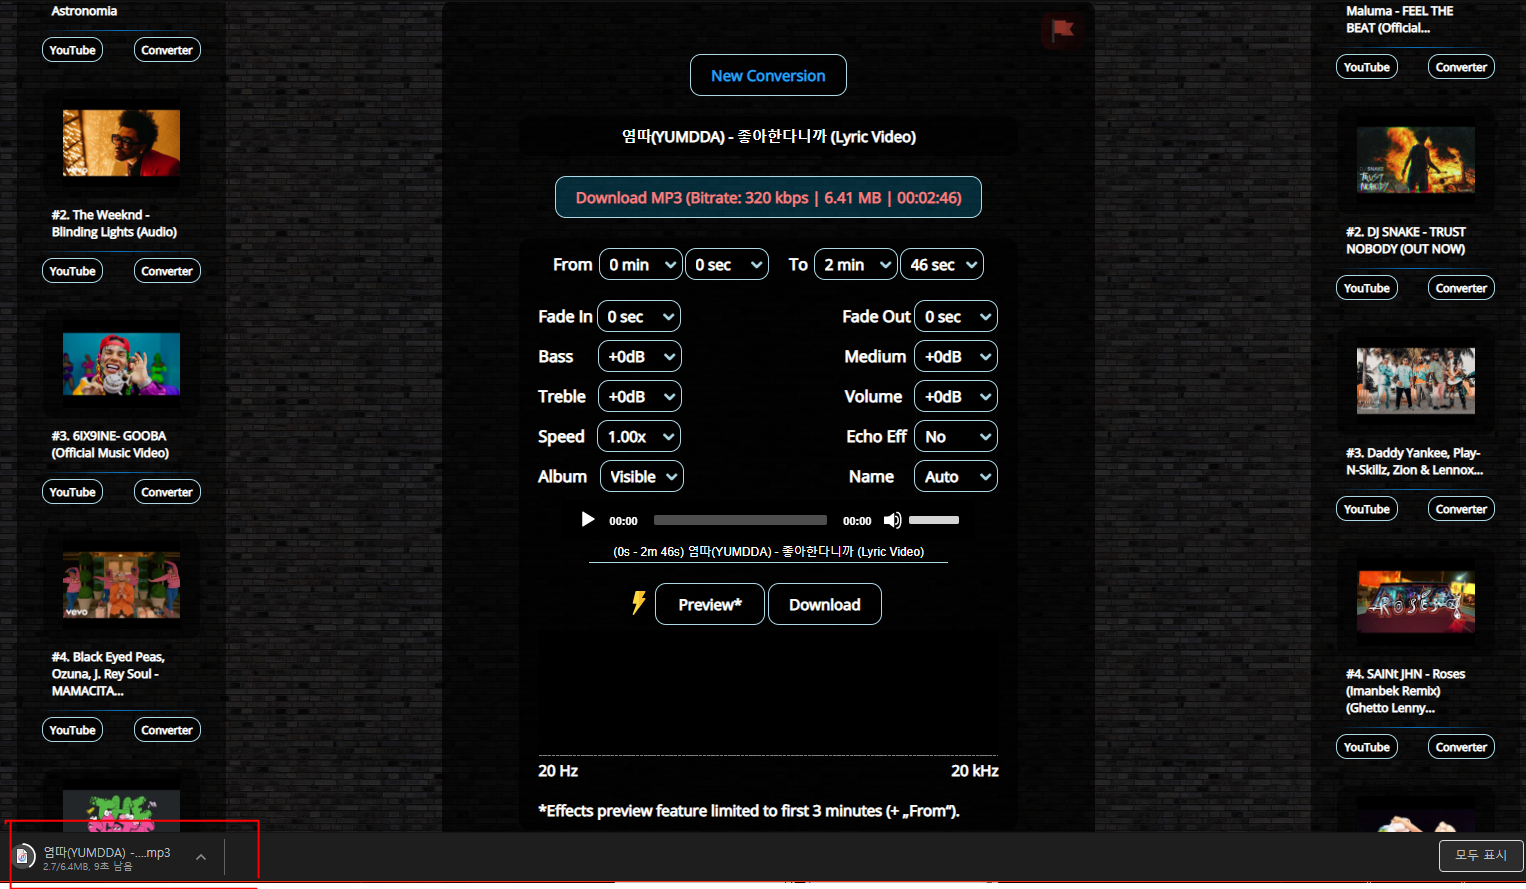Open the Speed dropdown

pyautogui.click(x=638, y=436)
